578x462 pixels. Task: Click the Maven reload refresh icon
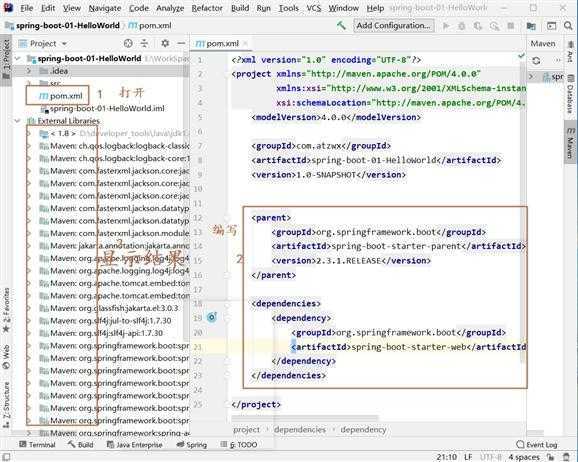coord(536,60)
